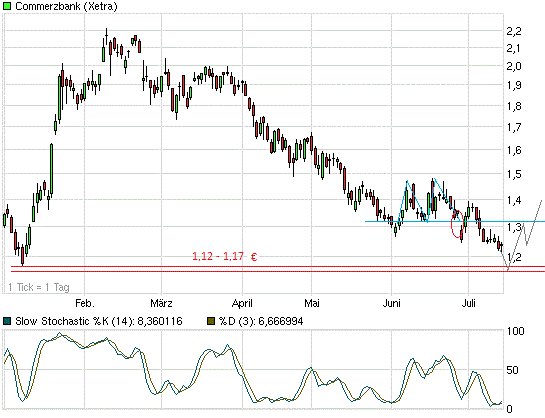Click the 1,3 price axis label
Viewport: 545px width, 418px height.
point(514,227)
